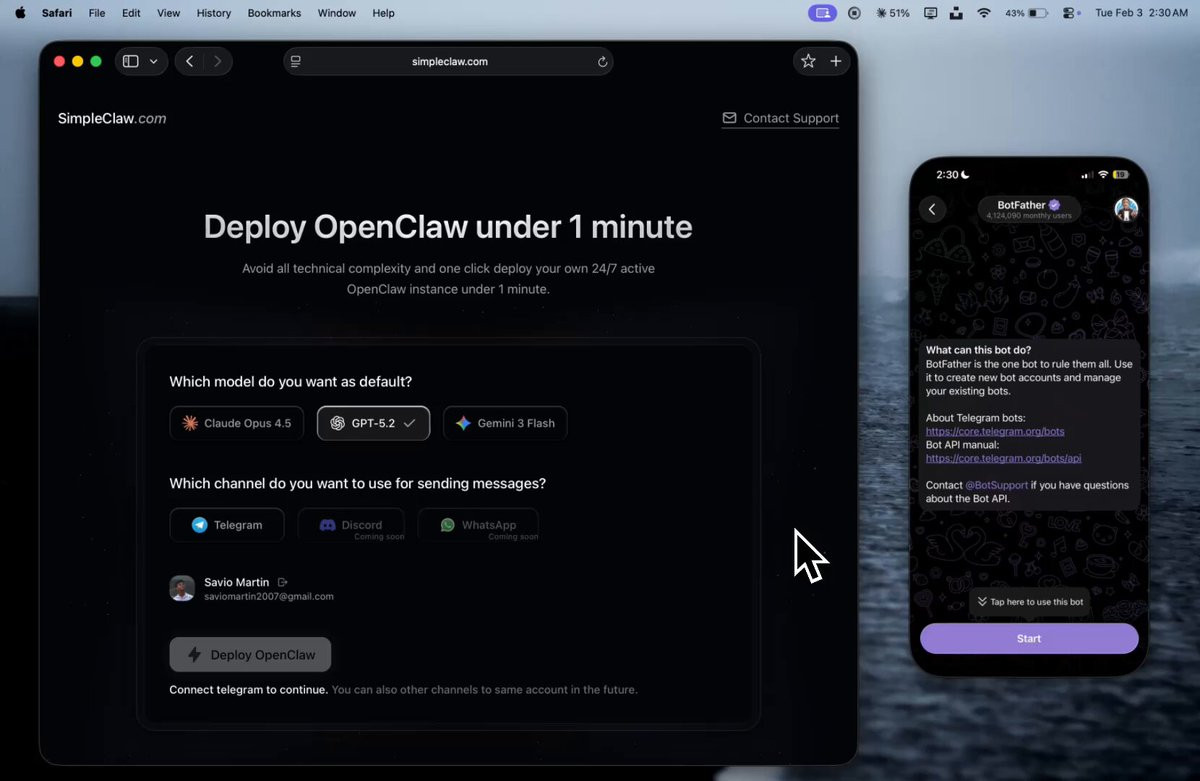1200x781 pixels.
Task: Select Gemini 3 Flash model
Action: click(x=505, y=423)
